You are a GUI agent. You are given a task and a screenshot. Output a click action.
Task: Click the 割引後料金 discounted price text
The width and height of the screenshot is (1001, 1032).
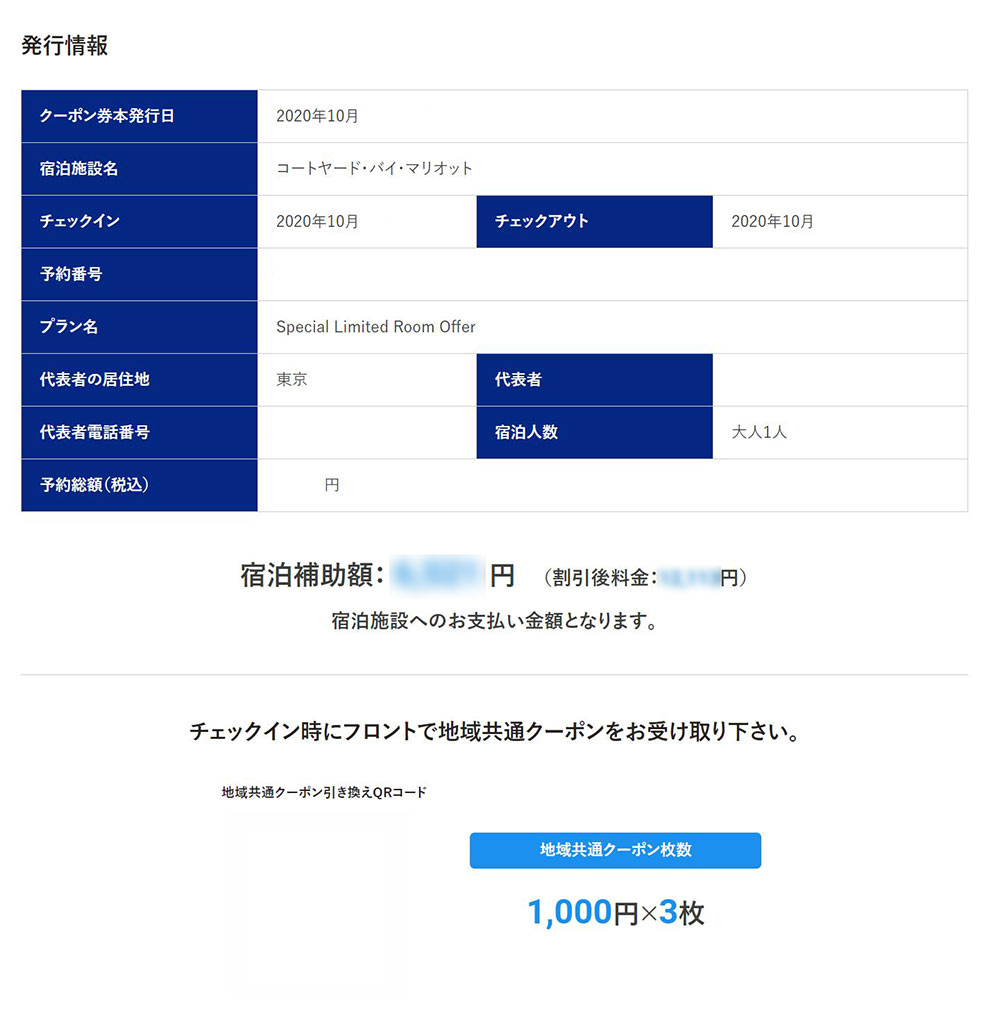pos(644,577)
